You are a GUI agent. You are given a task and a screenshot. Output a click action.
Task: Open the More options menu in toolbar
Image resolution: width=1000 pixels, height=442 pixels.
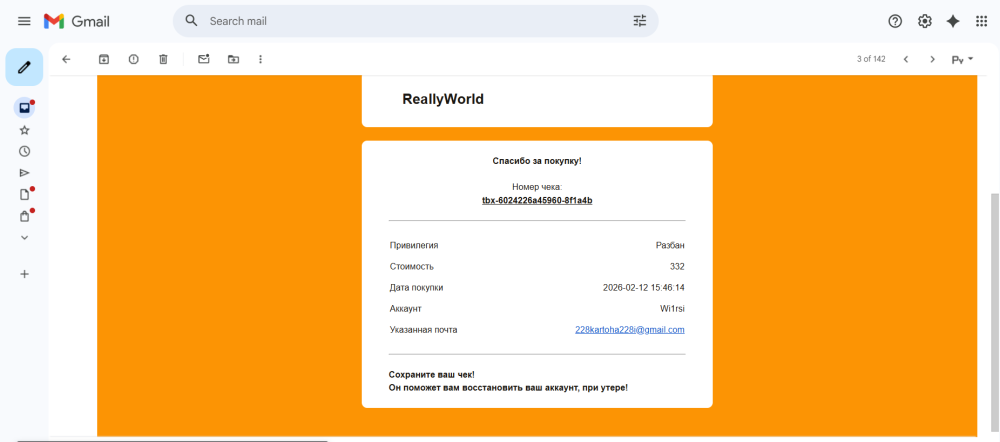click(260, 59)
